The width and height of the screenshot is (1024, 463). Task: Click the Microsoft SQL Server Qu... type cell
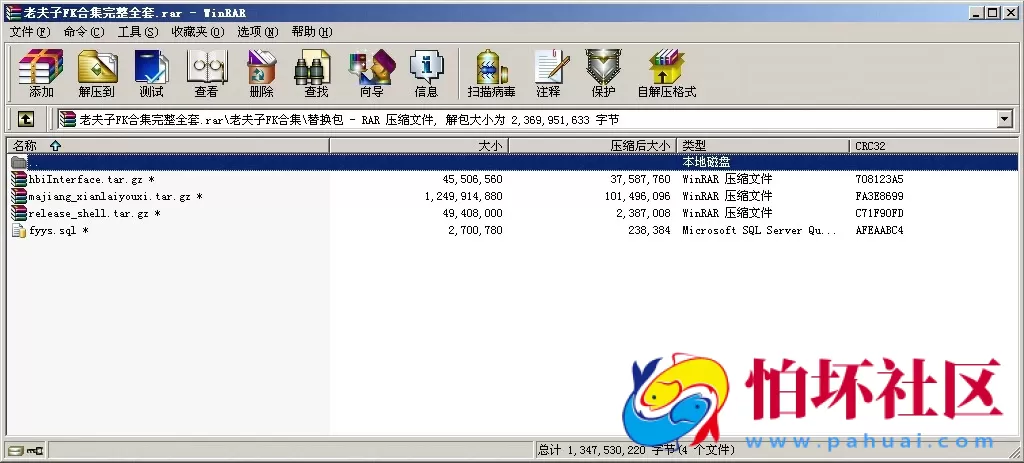(x=760, y=230)
